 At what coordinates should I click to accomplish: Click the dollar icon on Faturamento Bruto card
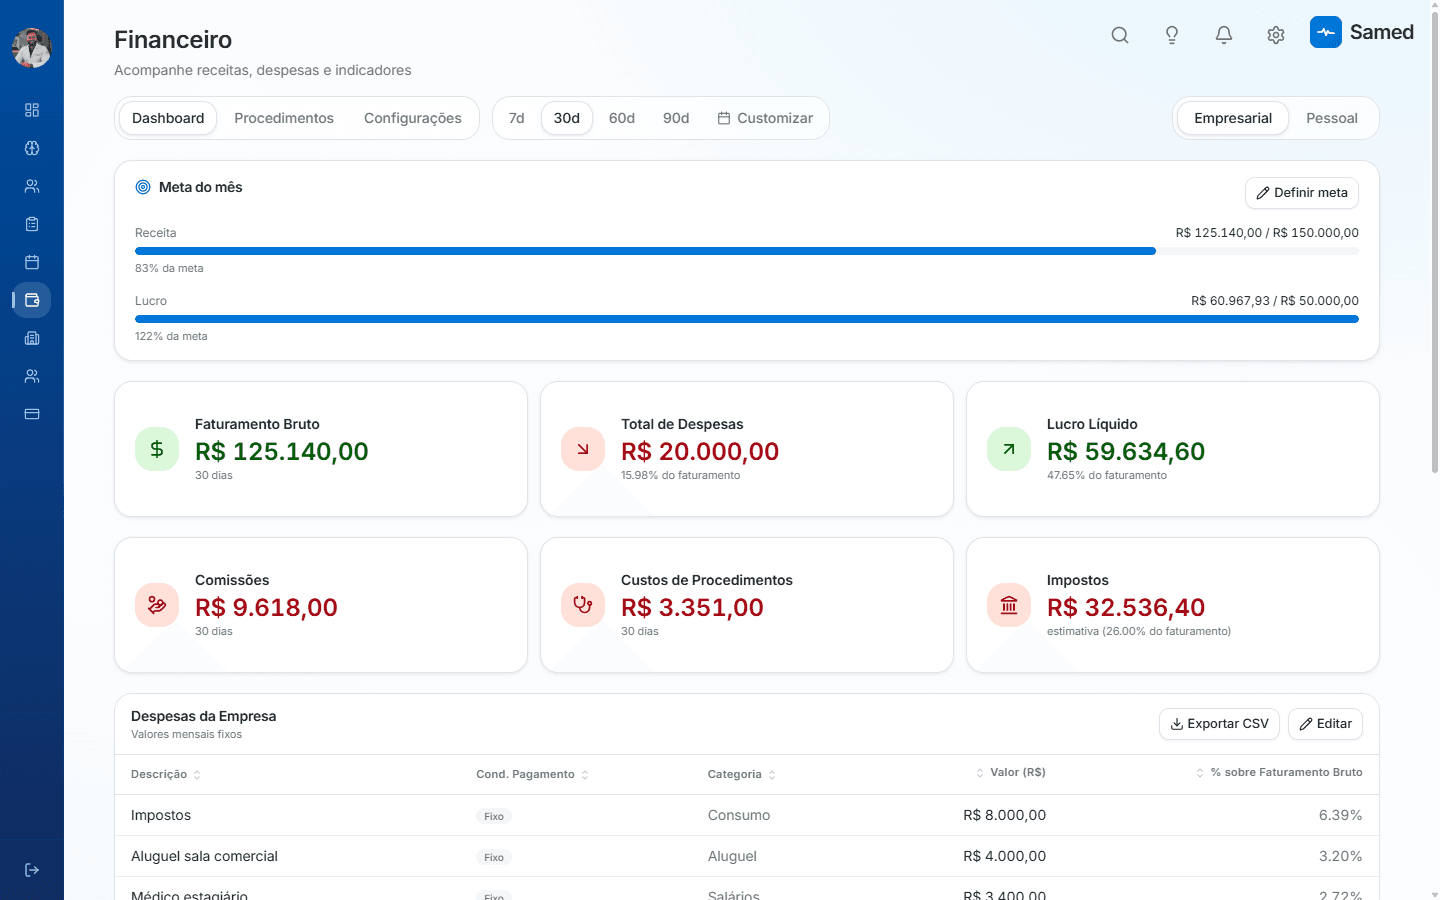coord(157,449)
